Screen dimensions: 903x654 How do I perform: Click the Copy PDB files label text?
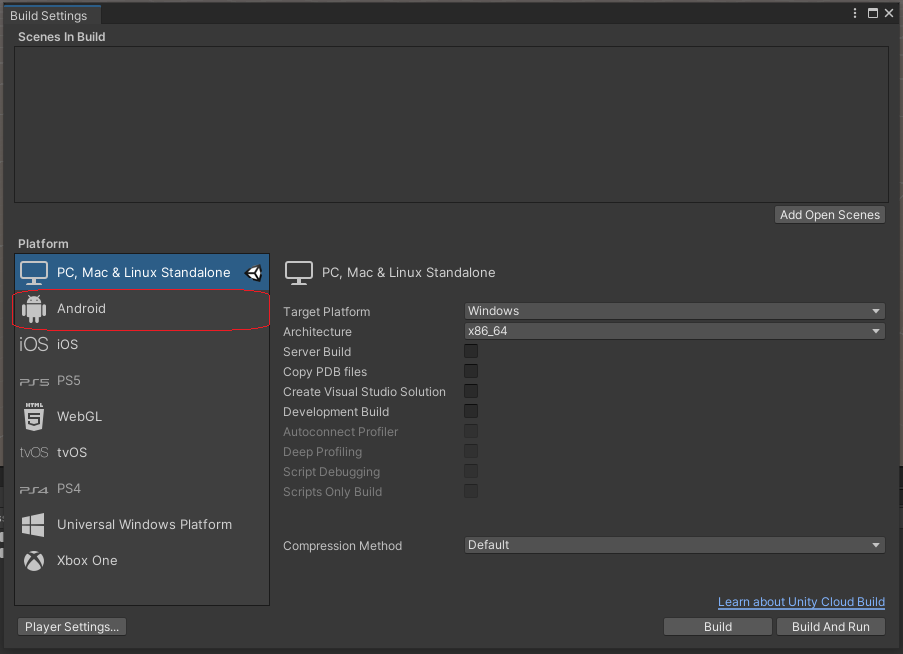point(325,372)
